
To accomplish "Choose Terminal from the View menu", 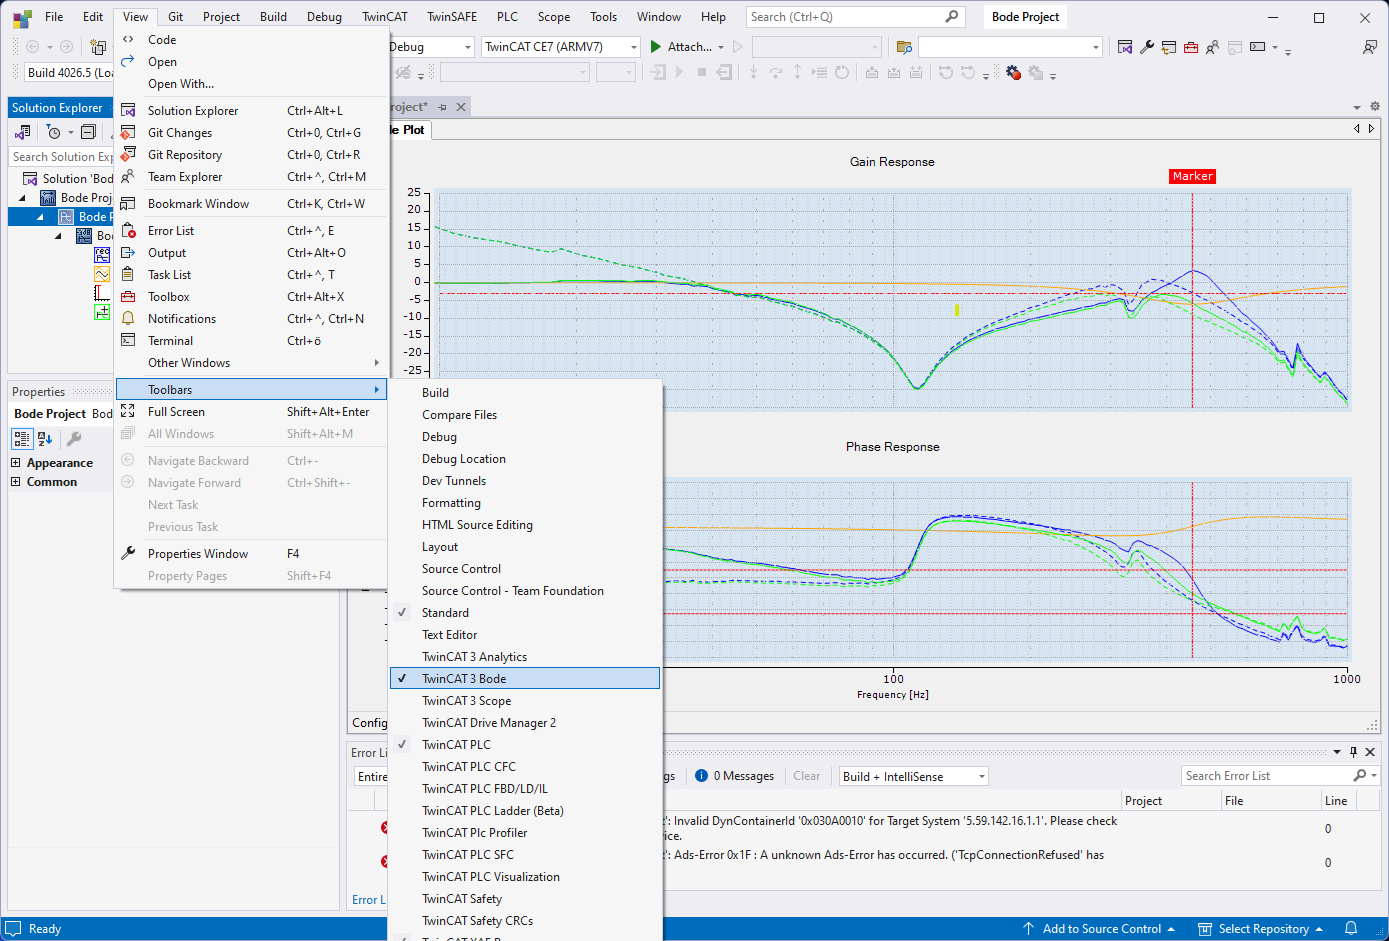I will [252, 340].
